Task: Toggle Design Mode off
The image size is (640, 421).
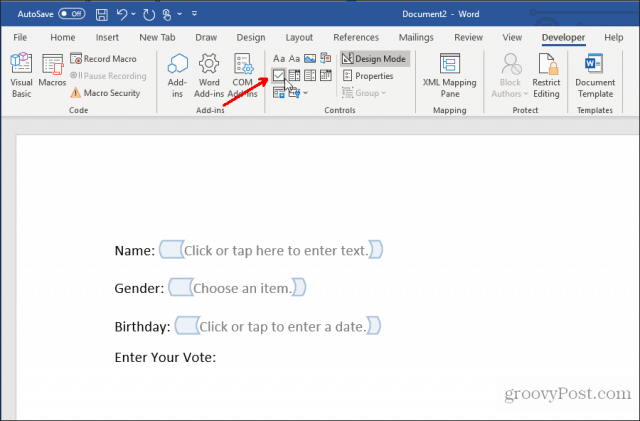Action: coord(374,59)
